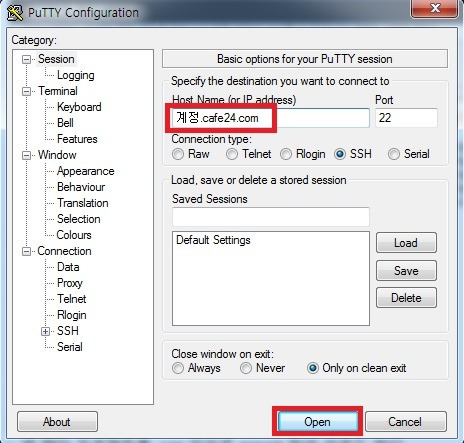
Task: Collapse the Window tree node
Action: coord(26,155)
